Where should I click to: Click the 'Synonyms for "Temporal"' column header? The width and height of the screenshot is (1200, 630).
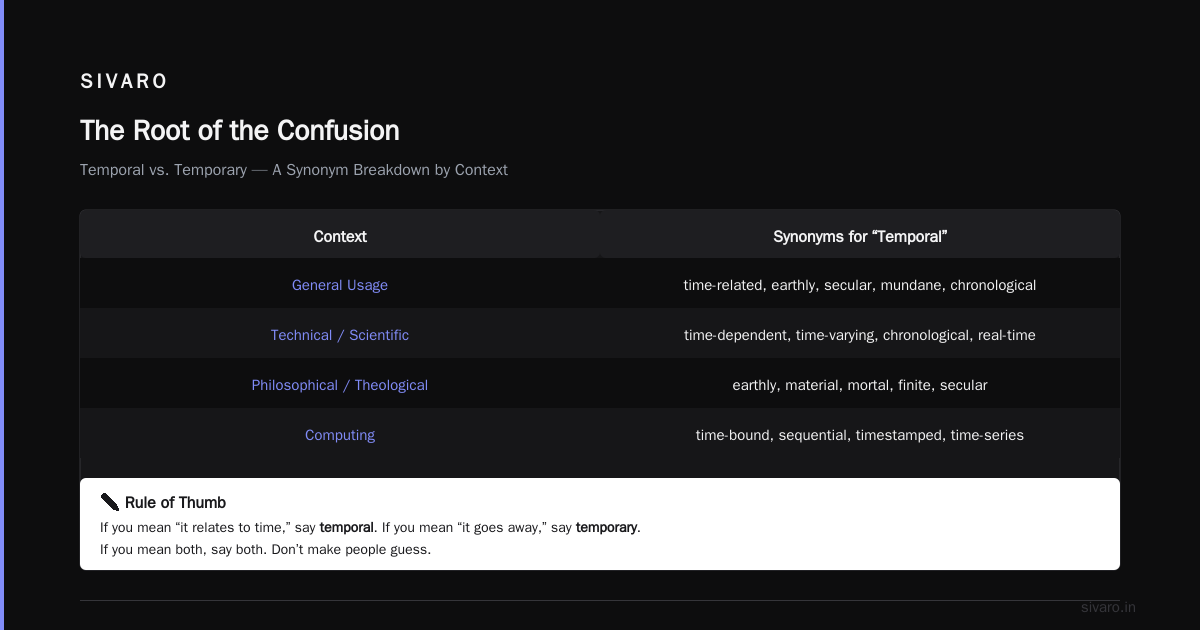tap(860, 237)
